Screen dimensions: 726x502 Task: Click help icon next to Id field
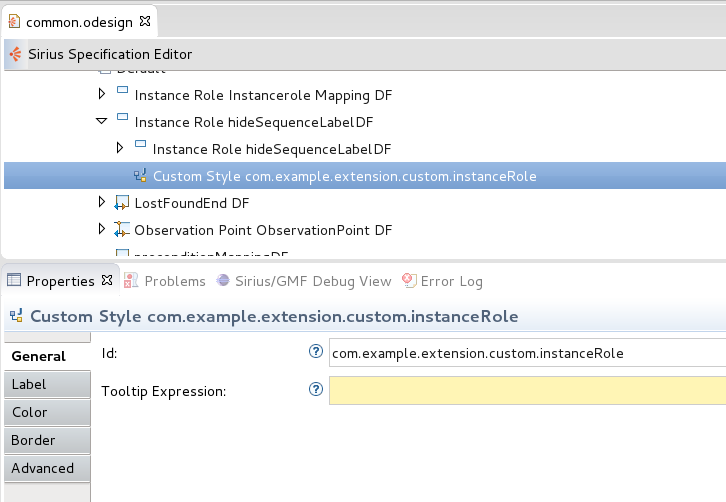click(317, 352)
